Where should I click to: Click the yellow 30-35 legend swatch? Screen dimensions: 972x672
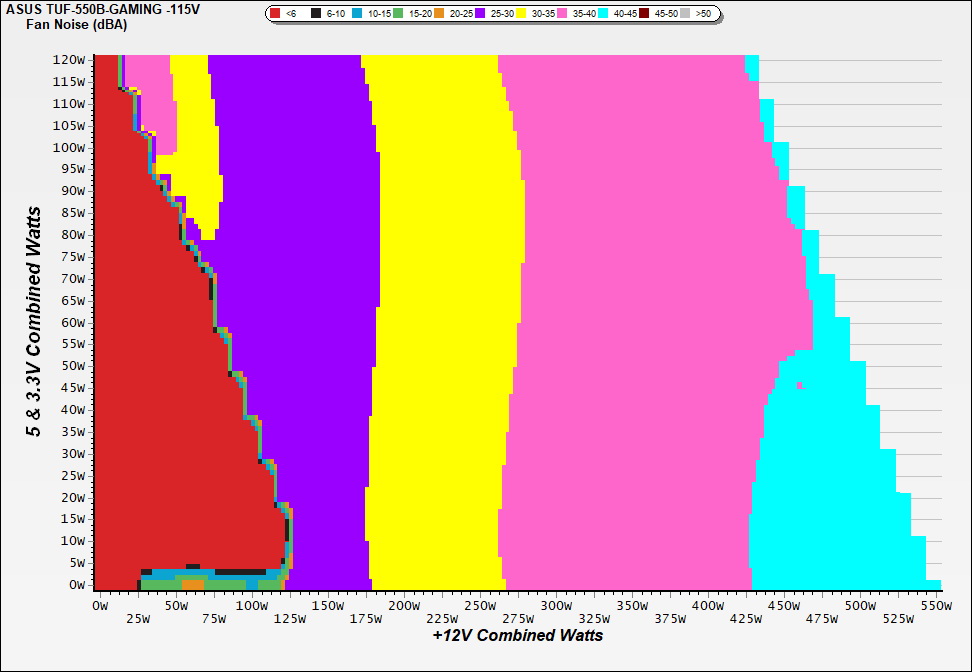tap(521, 14)
